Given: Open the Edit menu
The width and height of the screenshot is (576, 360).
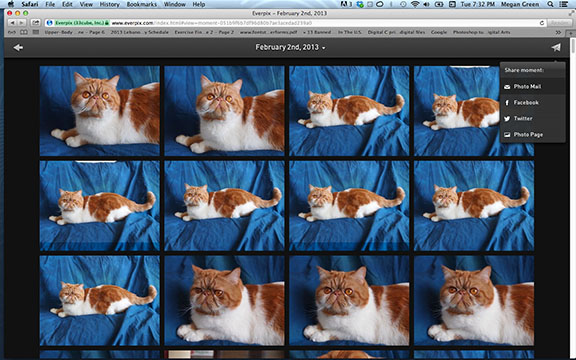Looking at the screenshot, I should pyautogui.click(x=67, y=4).
